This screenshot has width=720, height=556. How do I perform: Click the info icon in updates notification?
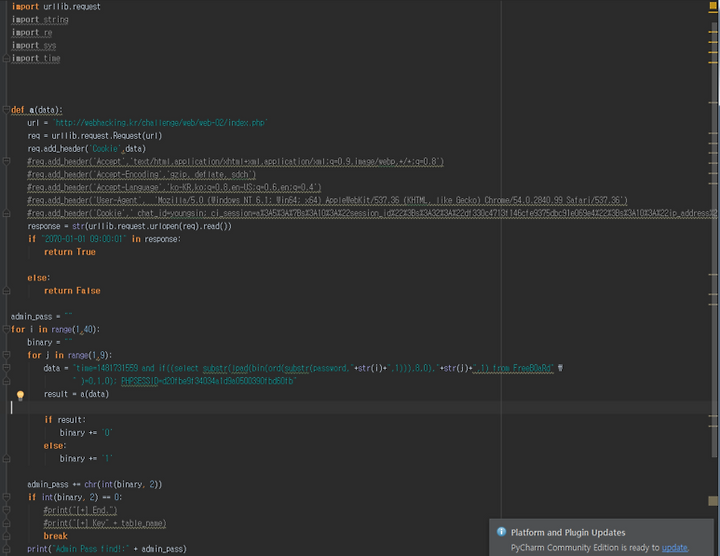pos(501,532)
